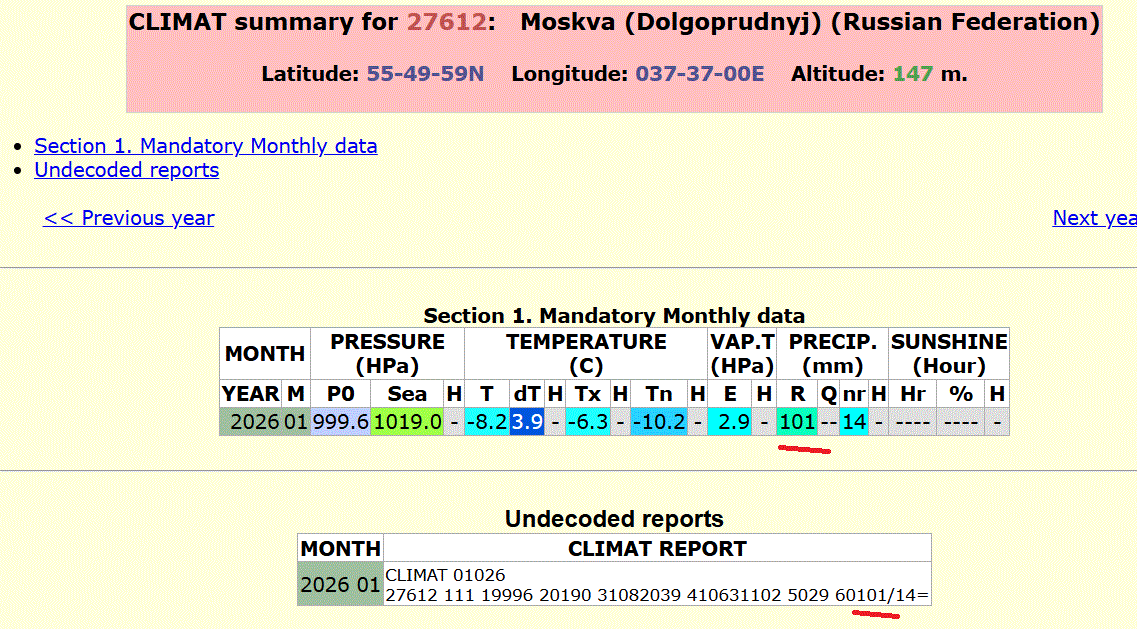Jump to the 'Undecoded reports' bulleted link
The image size is (1137, 629).
[x=126, y=170]
